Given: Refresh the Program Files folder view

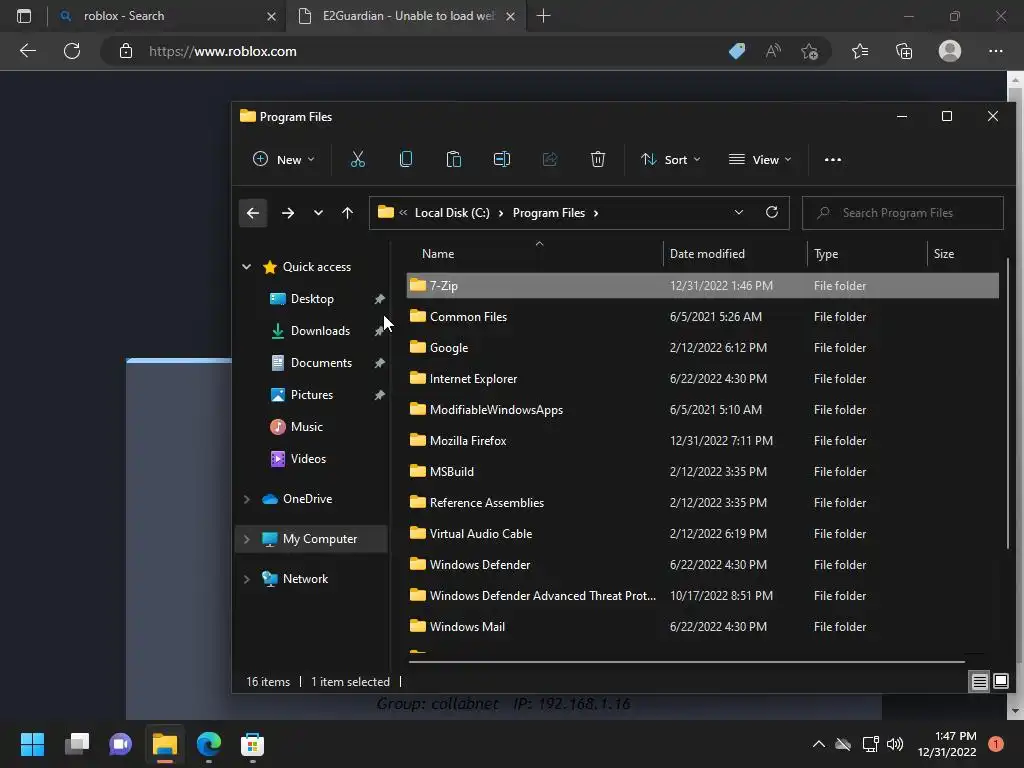Looking at the screenshot, I should tap(771, 212).
